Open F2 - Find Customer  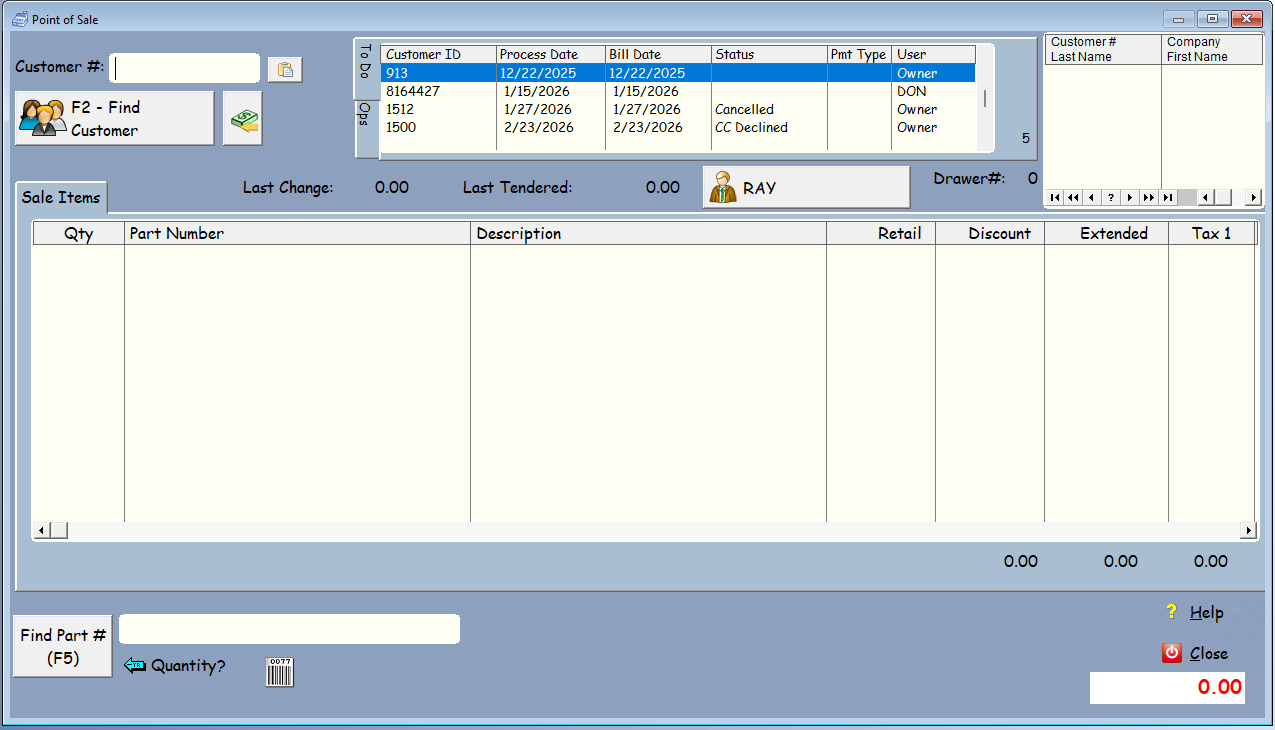(x=115, y=118)
